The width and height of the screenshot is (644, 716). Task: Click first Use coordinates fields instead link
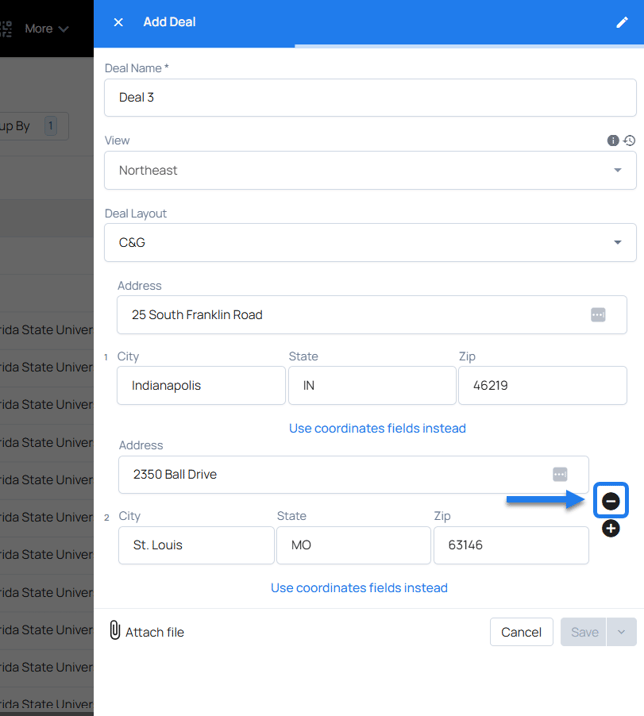click(377, 428)
